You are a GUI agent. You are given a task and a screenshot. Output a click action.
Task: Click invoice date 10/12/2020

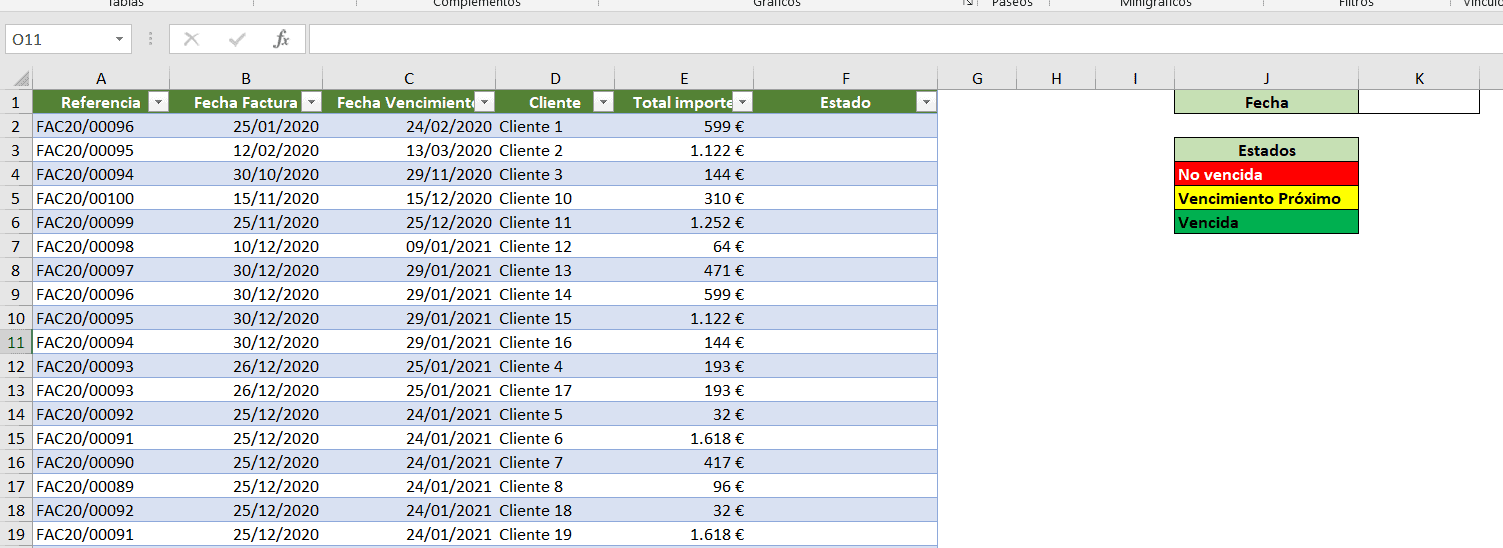pos(246,246)
